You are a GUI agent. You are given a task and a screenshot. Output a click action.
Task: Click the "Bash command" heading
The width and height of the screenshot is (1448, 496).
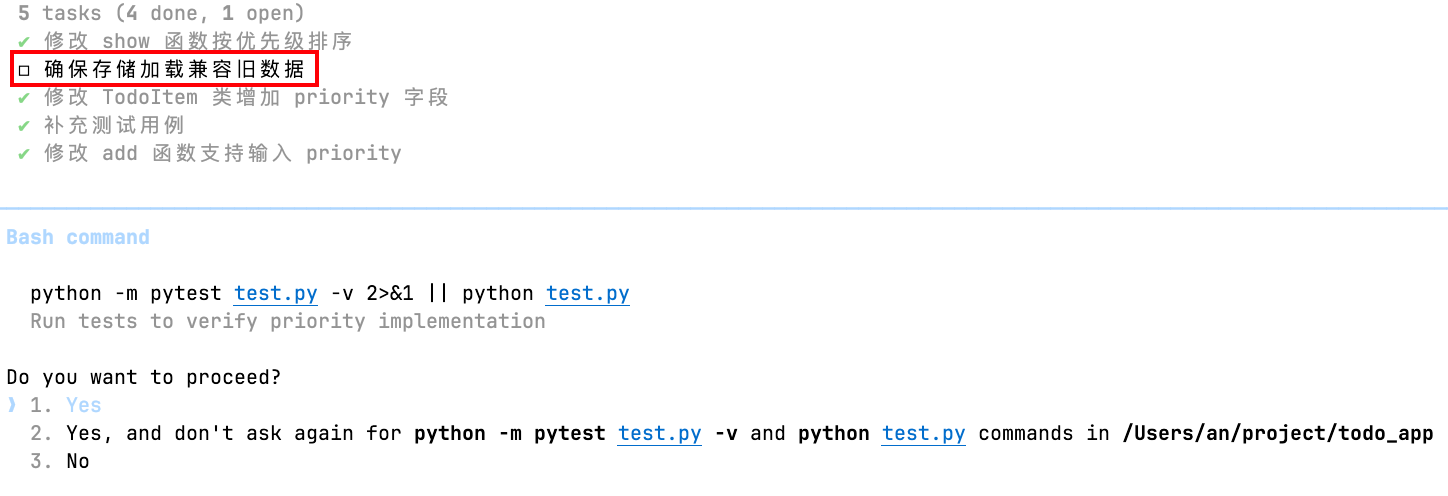(78, 238)
